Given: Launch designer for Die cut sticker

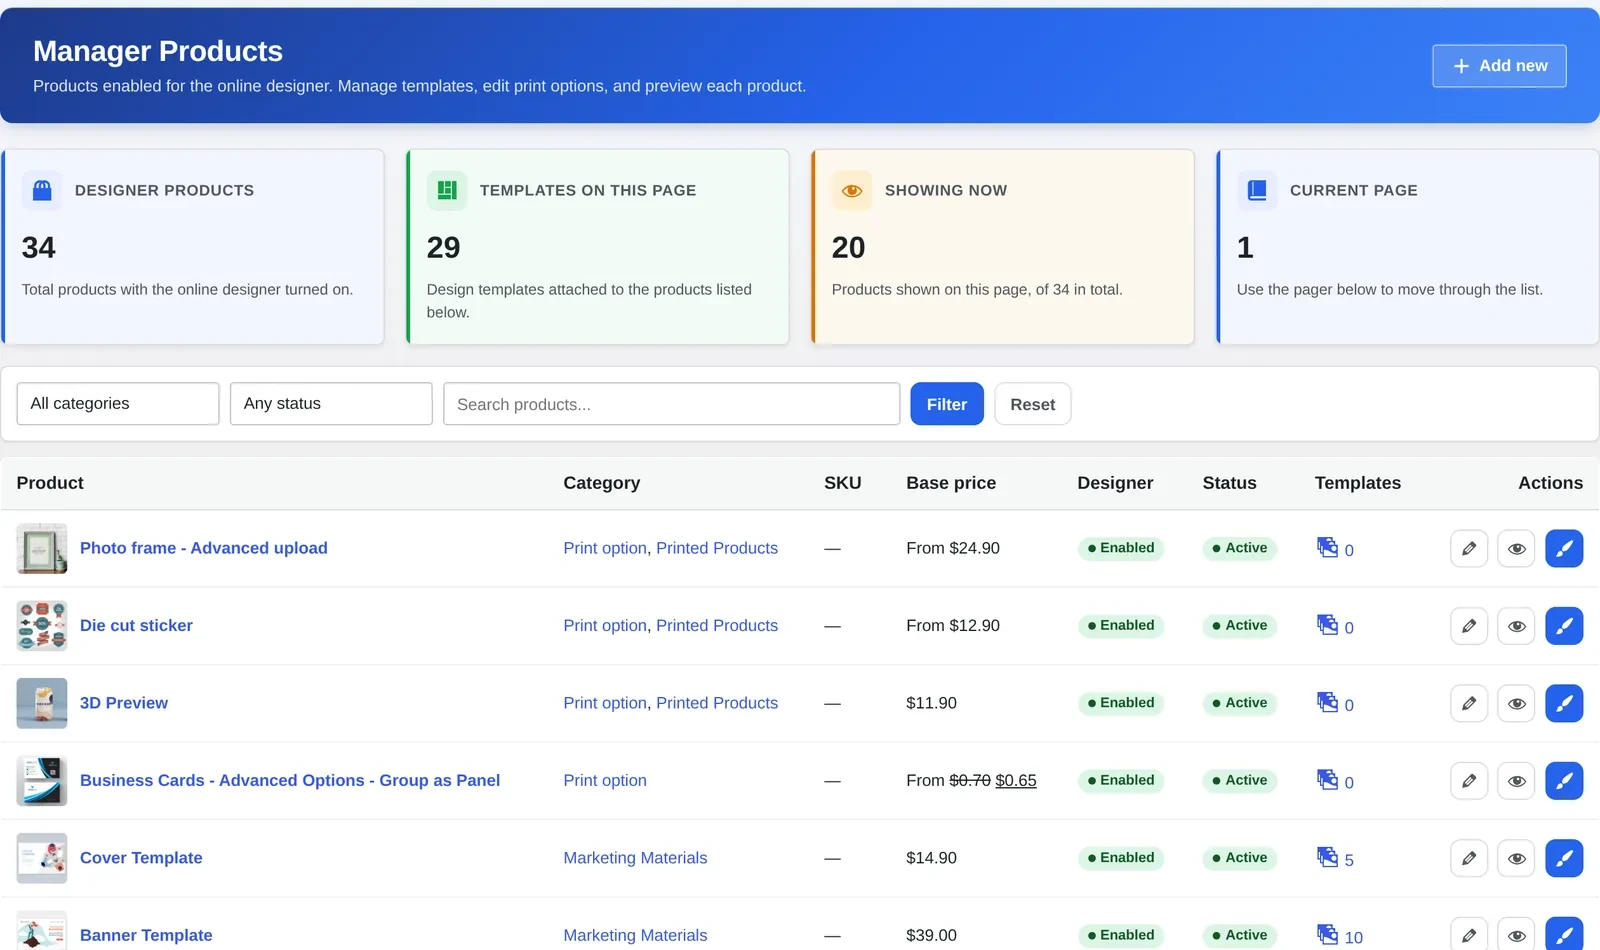Looking at the screenshot, I should (1564, 626).
